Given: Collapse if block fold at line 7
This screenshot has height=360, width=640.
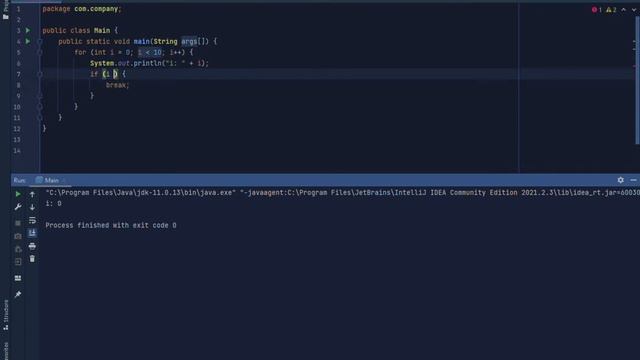Looking at the screenshot, I should click(40, 74).
